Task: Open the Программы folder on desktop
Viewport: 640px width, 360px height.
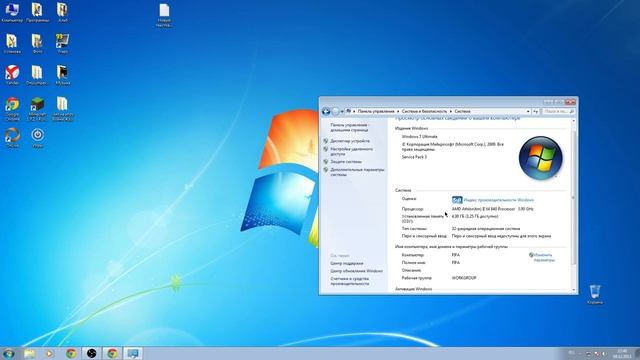Action: [x=37, y=12]
